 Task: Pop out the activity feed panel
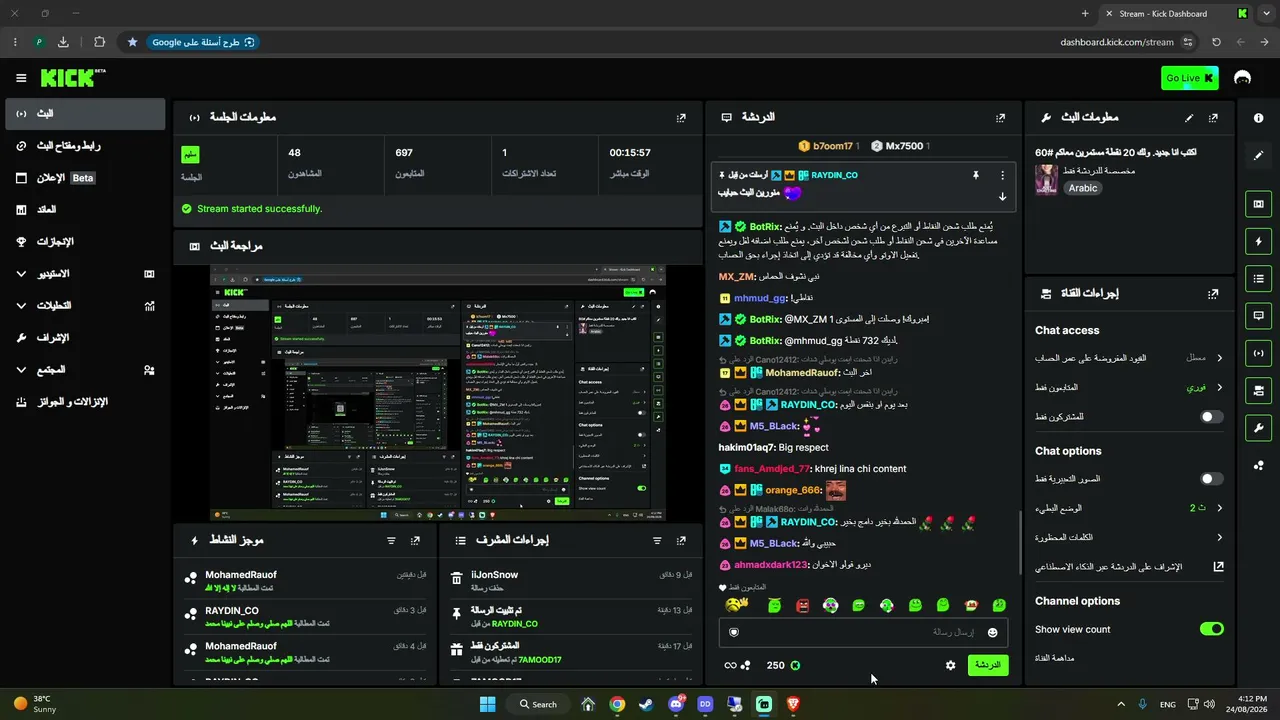pos(415,540)
